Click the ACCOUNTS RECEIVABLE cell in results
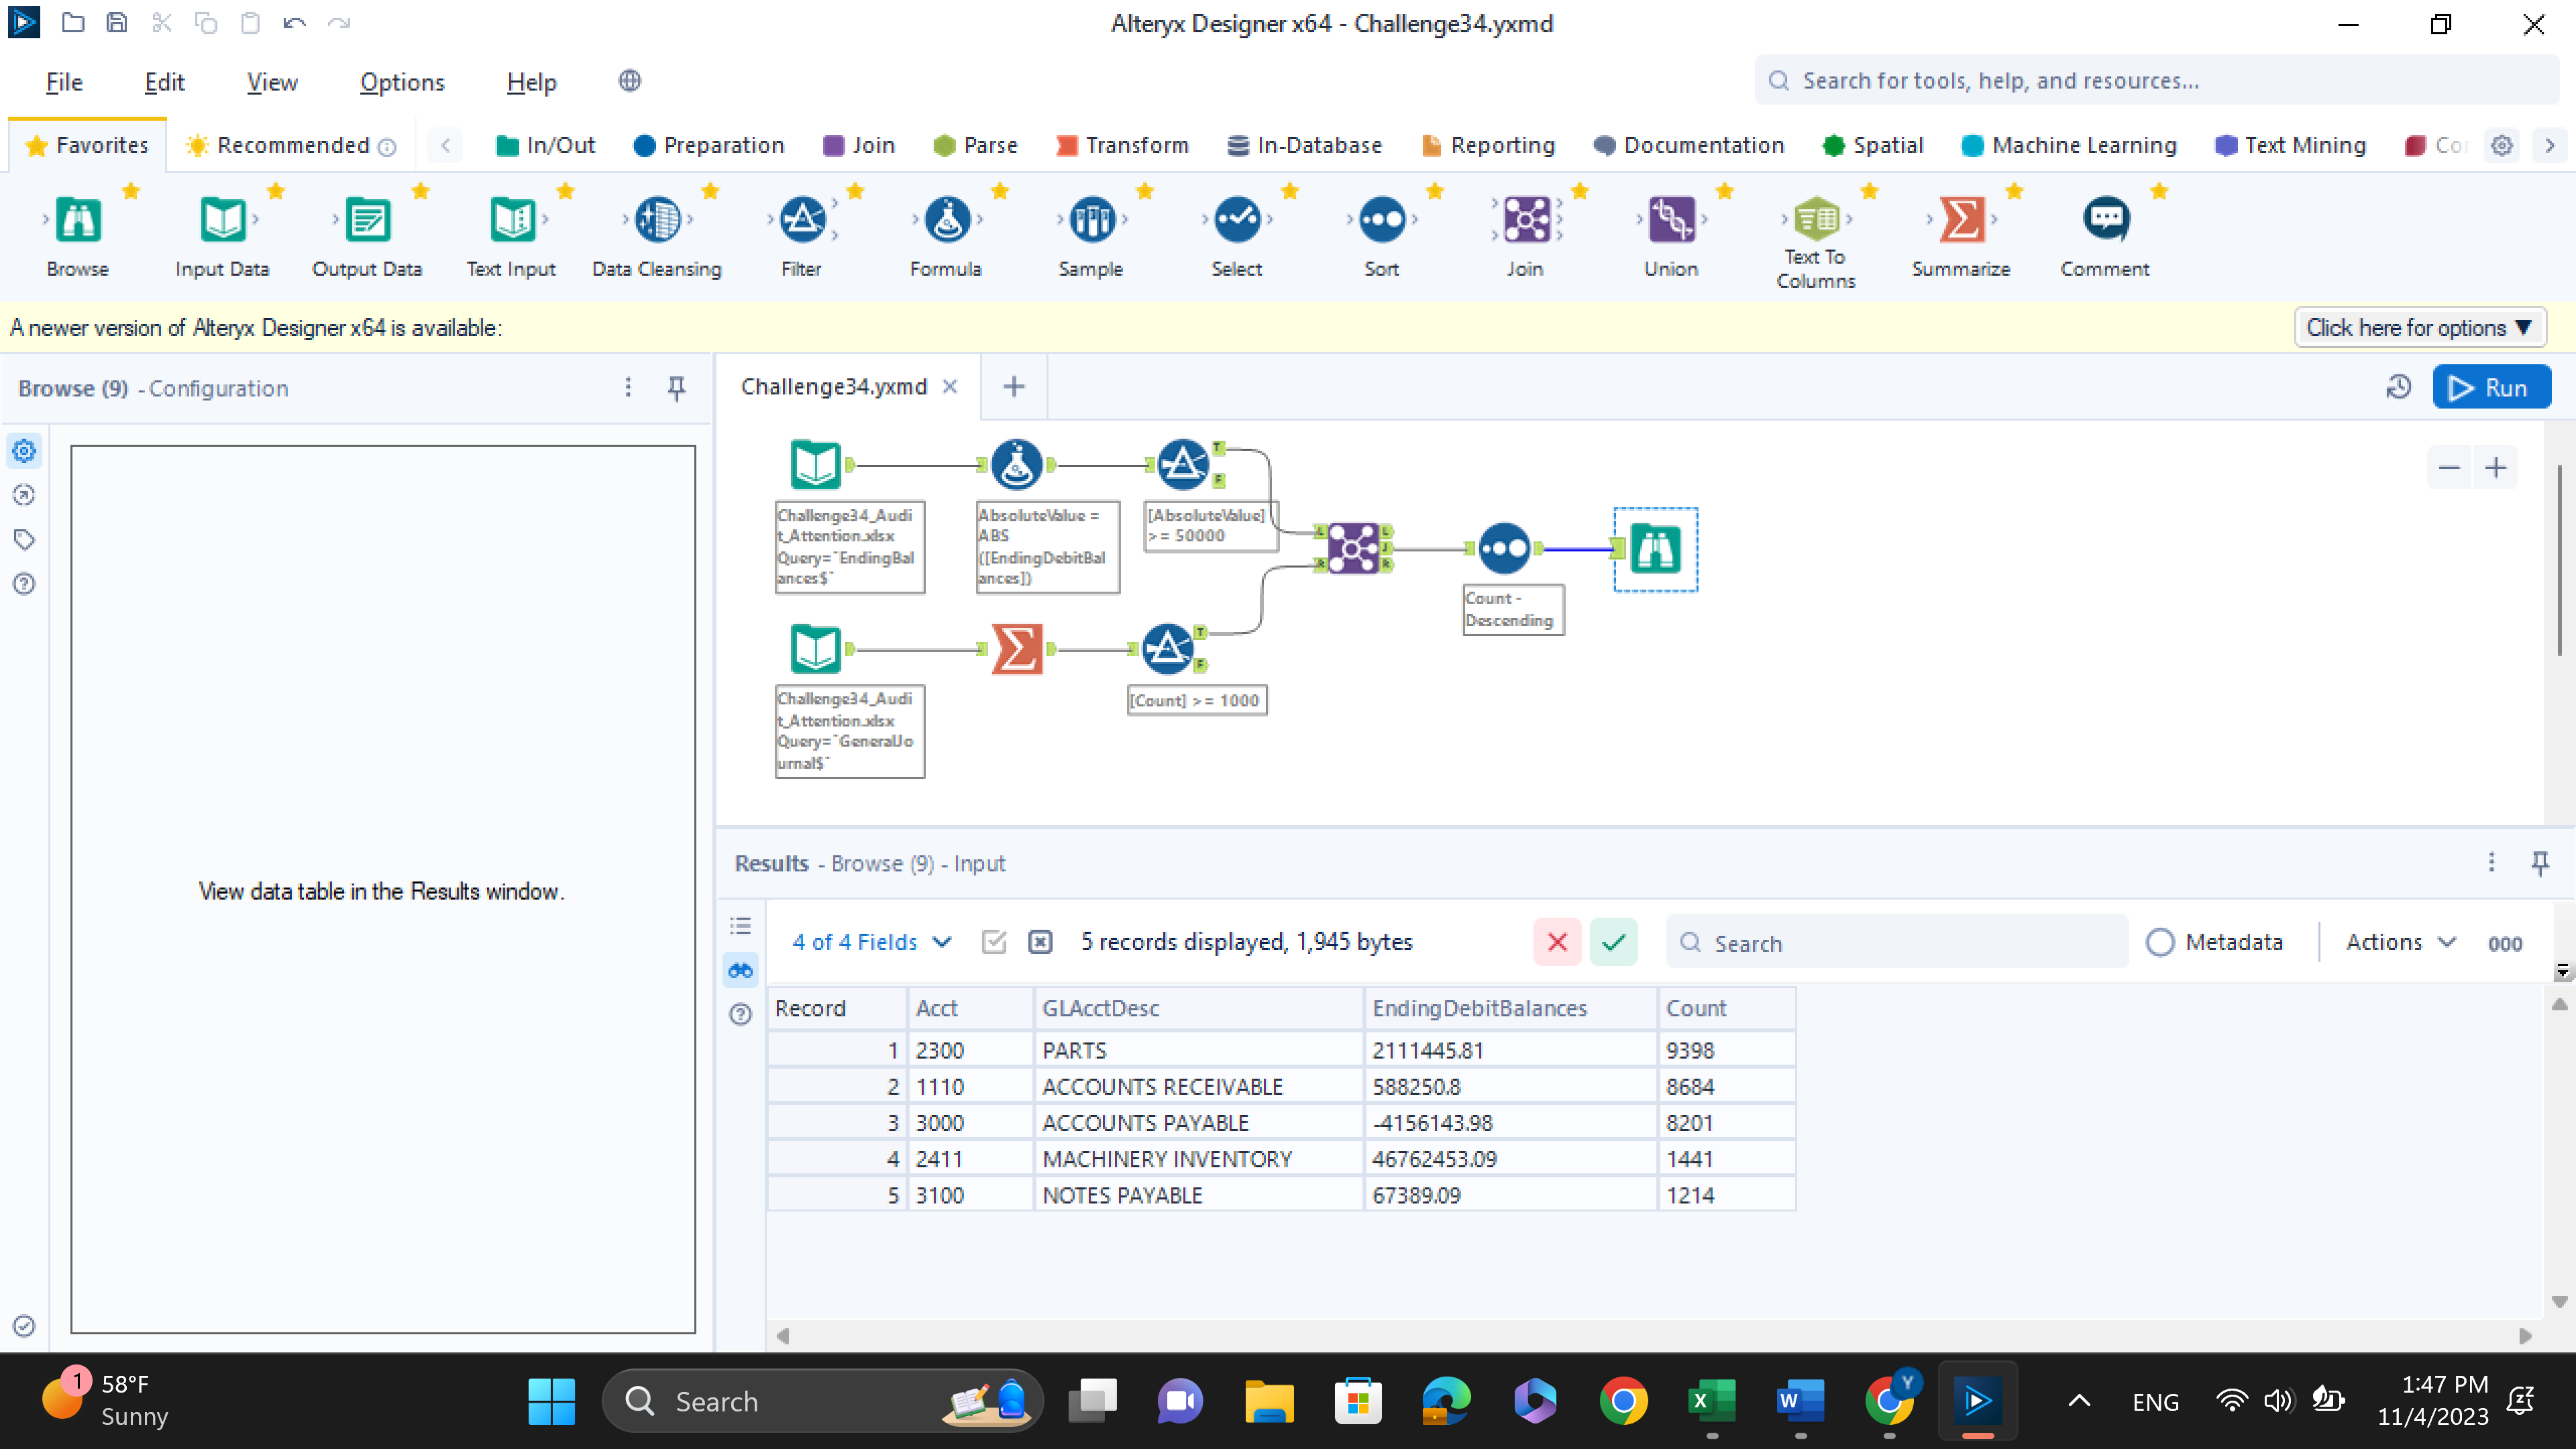The width and height of the screenshot is (2576, 1449). tap(1198, 1087)
